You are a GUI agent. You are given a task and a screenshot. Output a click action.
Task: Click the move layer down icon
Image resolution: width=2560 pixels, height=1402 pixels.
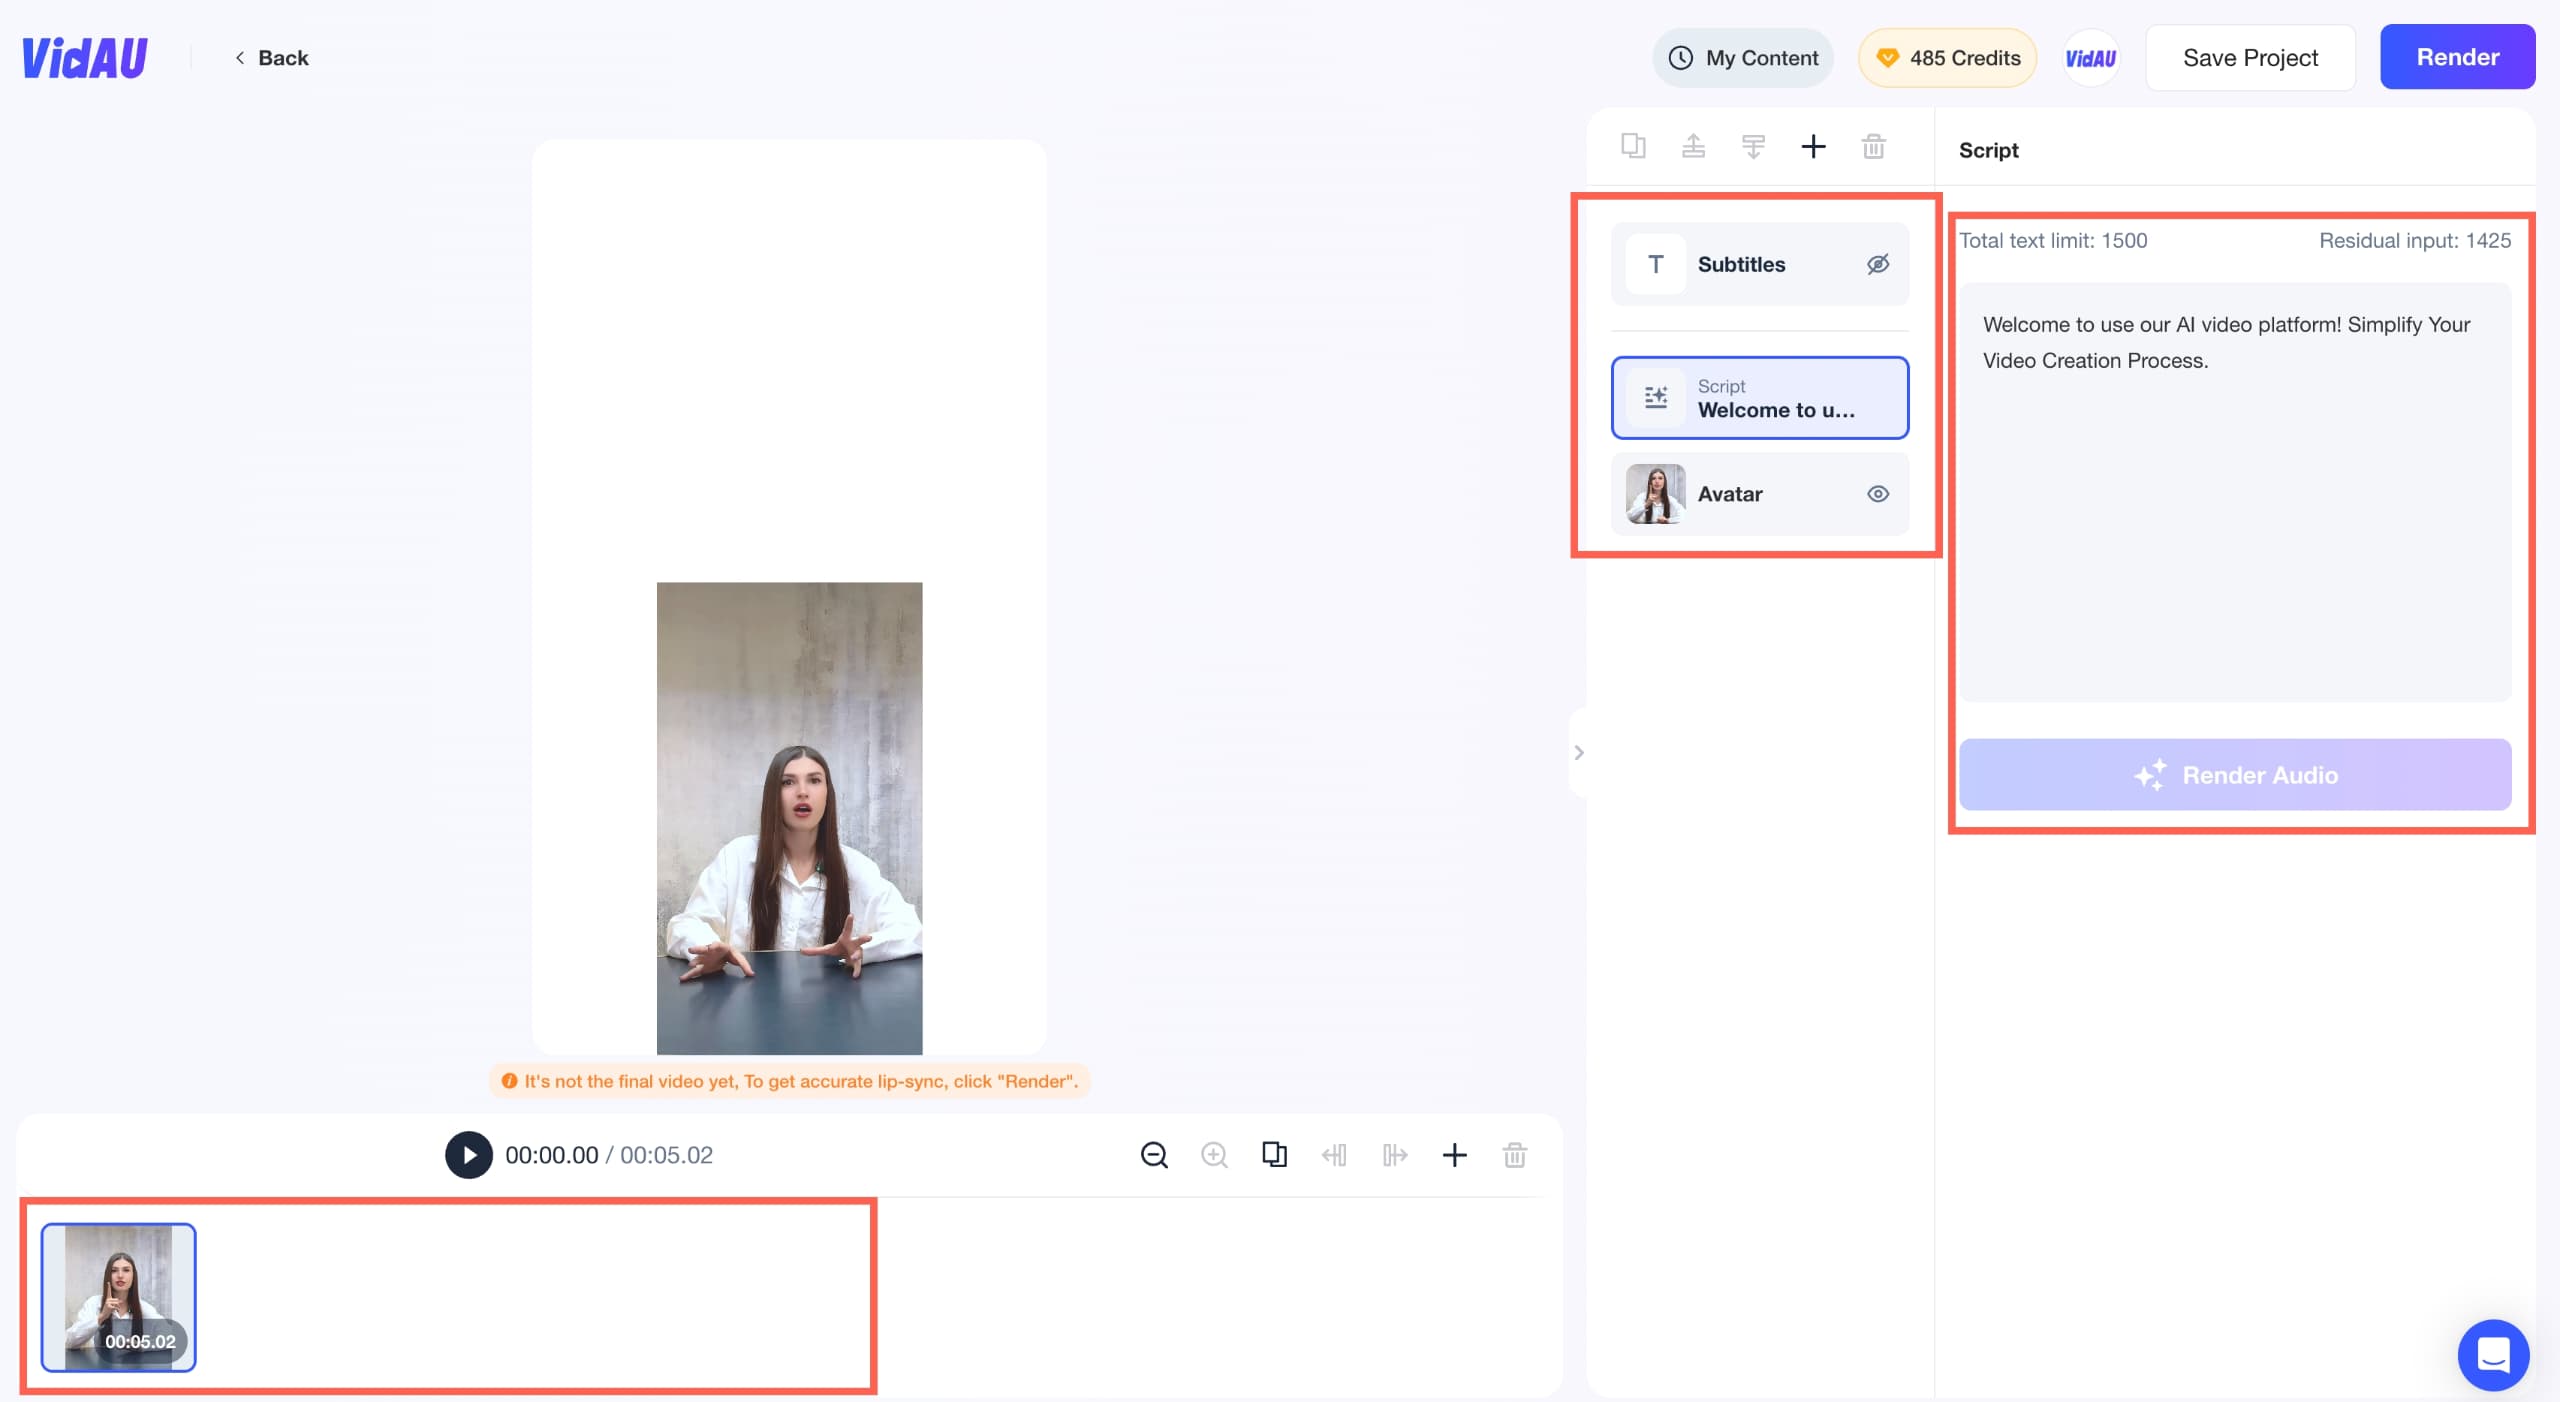[1753, 146]
